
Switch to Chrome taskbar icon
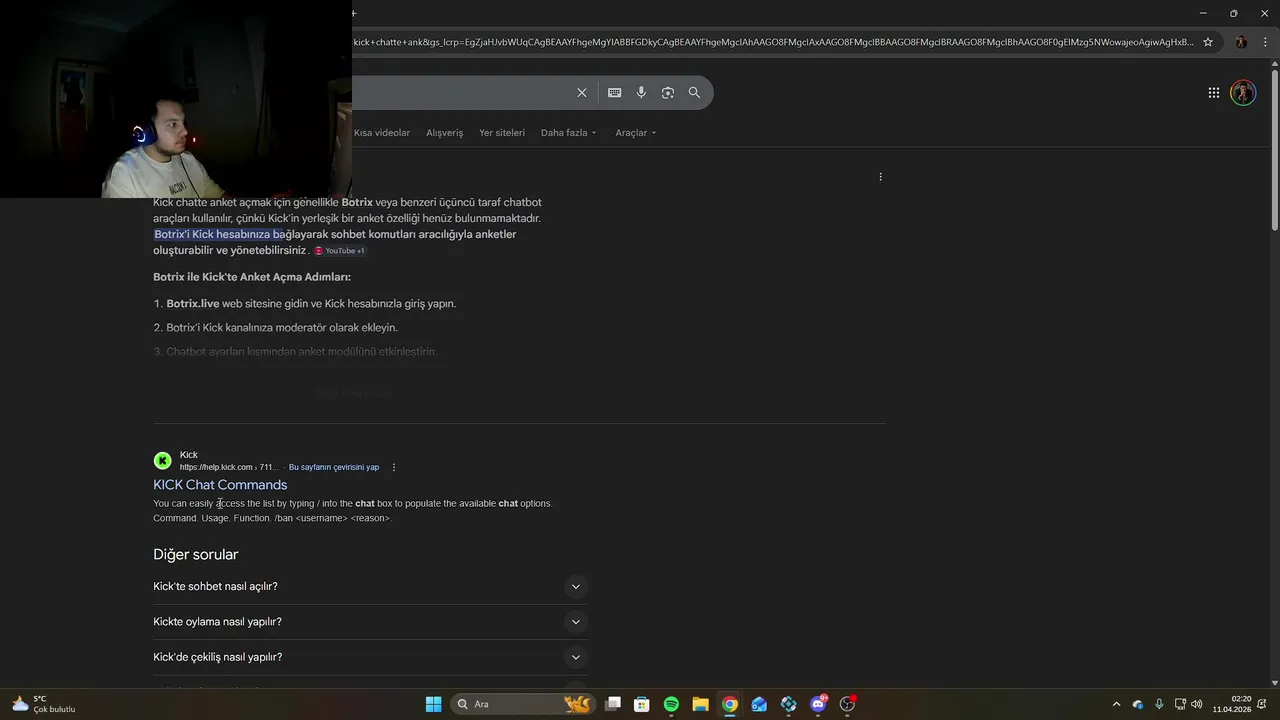click(x=730, y=704)
